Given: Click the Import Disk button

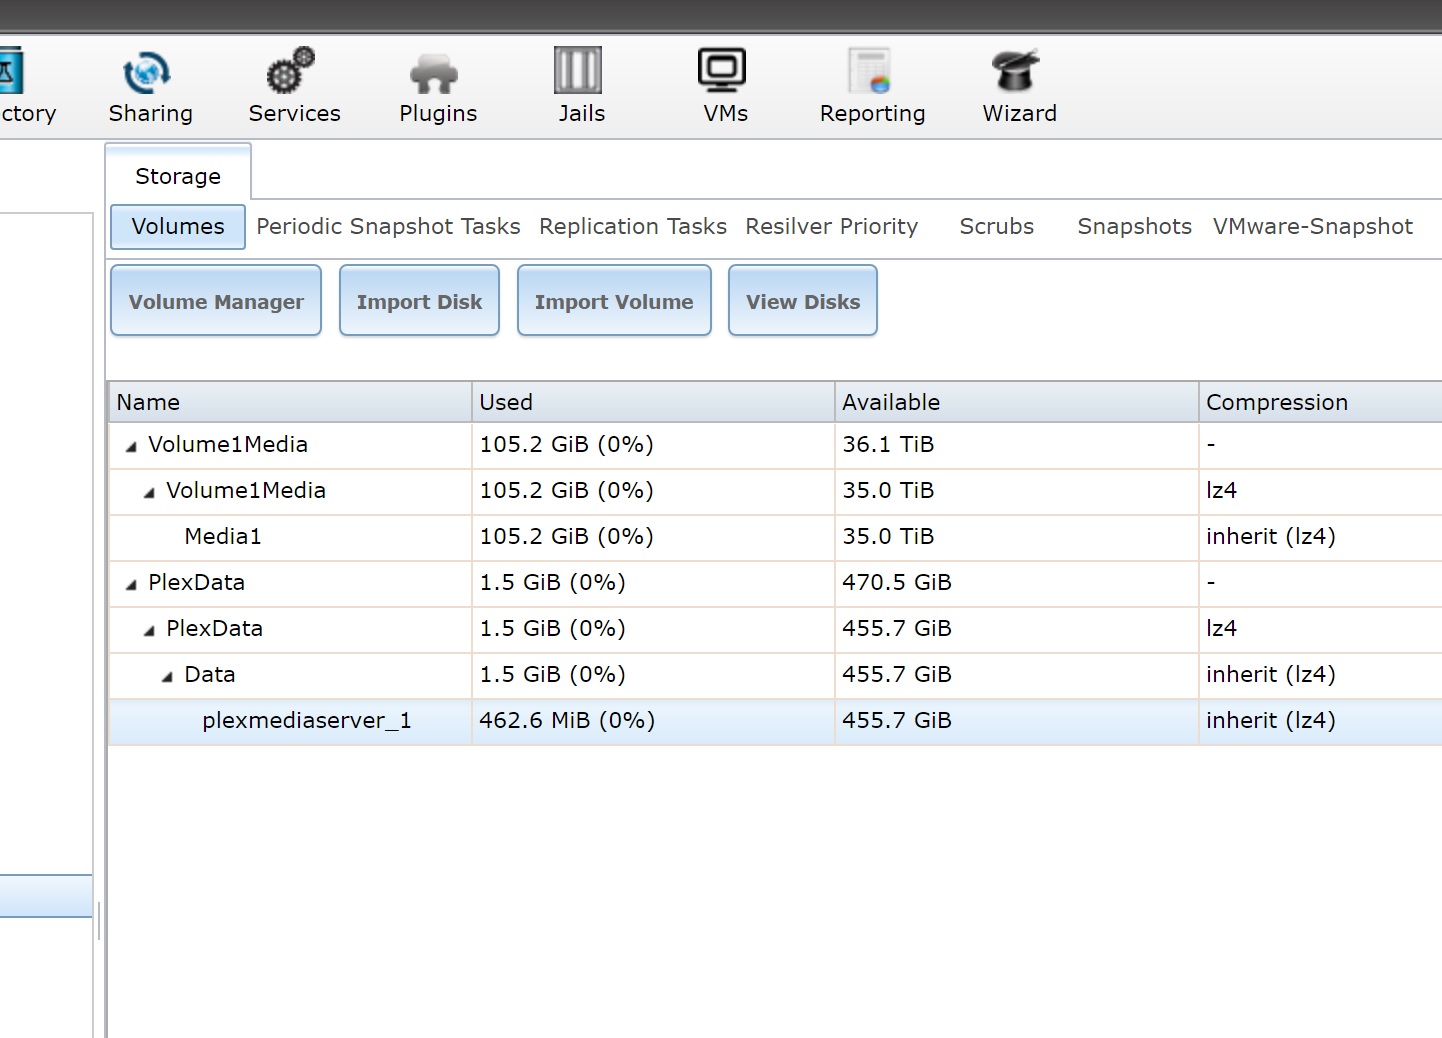Looking at the screenshot, I should coord(419,301).
